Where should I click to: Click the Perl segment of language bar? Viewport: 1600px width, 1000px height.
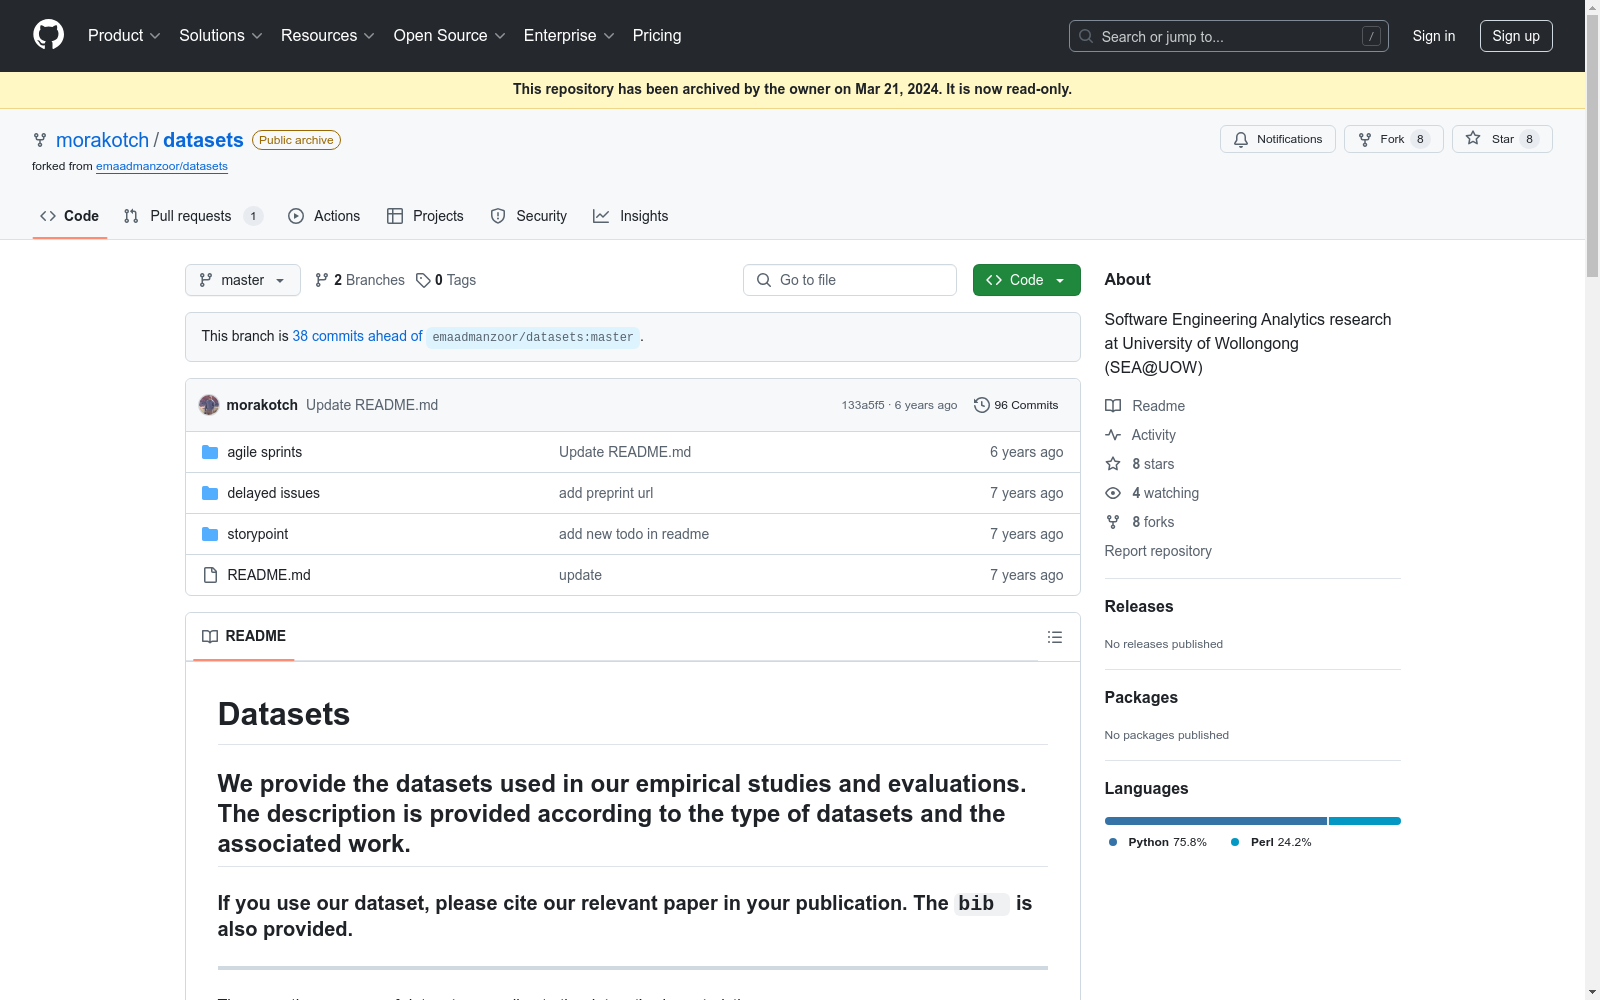click(1365, 821)
